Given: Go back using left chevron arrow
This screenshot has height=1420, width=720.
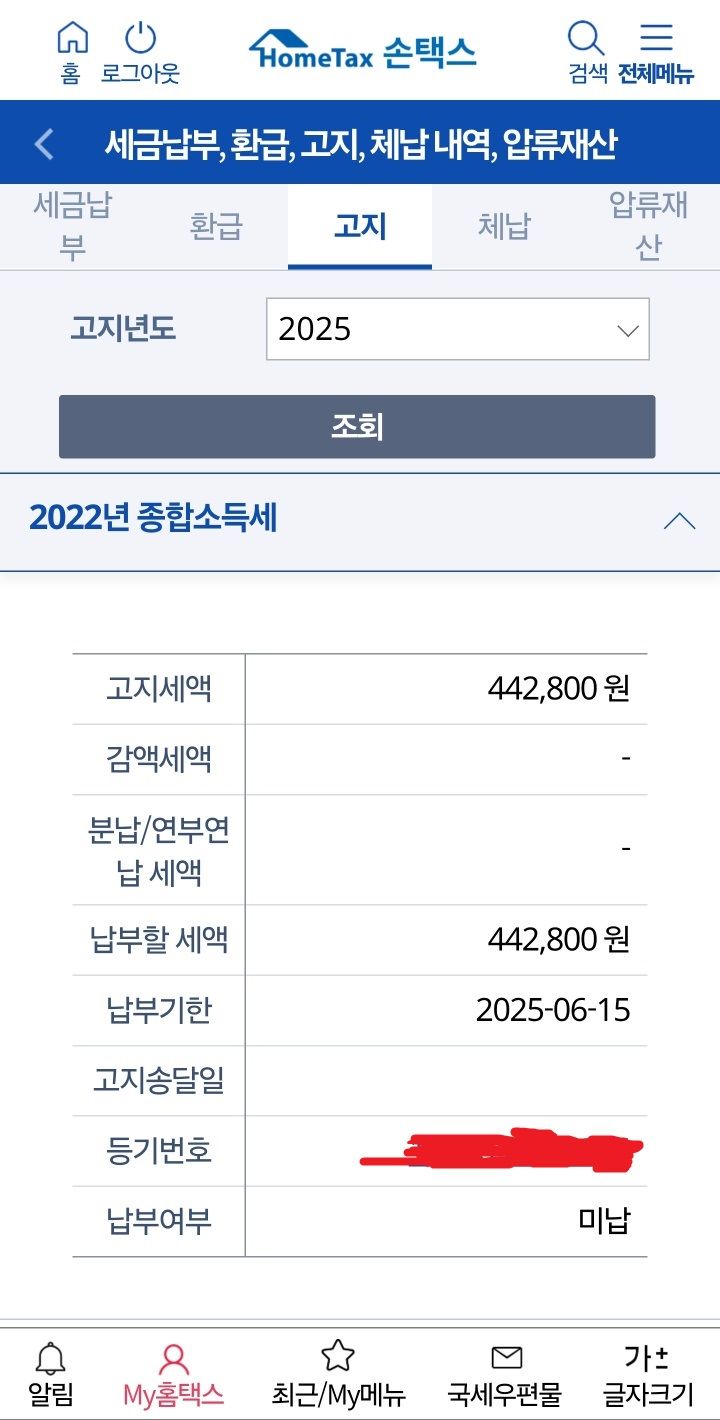Looking at the screenshot, I should [43, 144].
